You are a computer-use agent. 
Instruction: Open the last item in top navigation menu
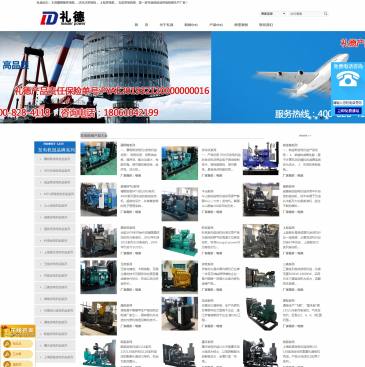266,25
